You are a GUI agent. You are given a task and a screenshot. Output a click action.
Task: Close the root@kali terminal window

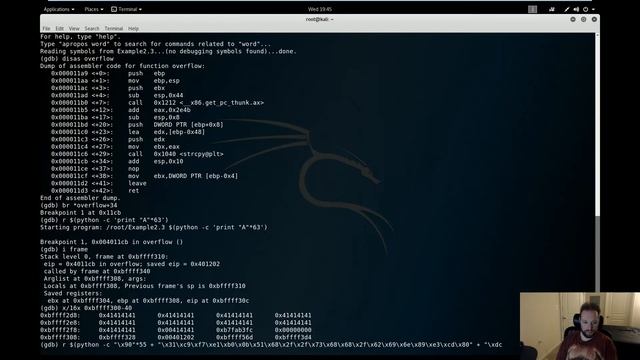(x=594, y=19)
